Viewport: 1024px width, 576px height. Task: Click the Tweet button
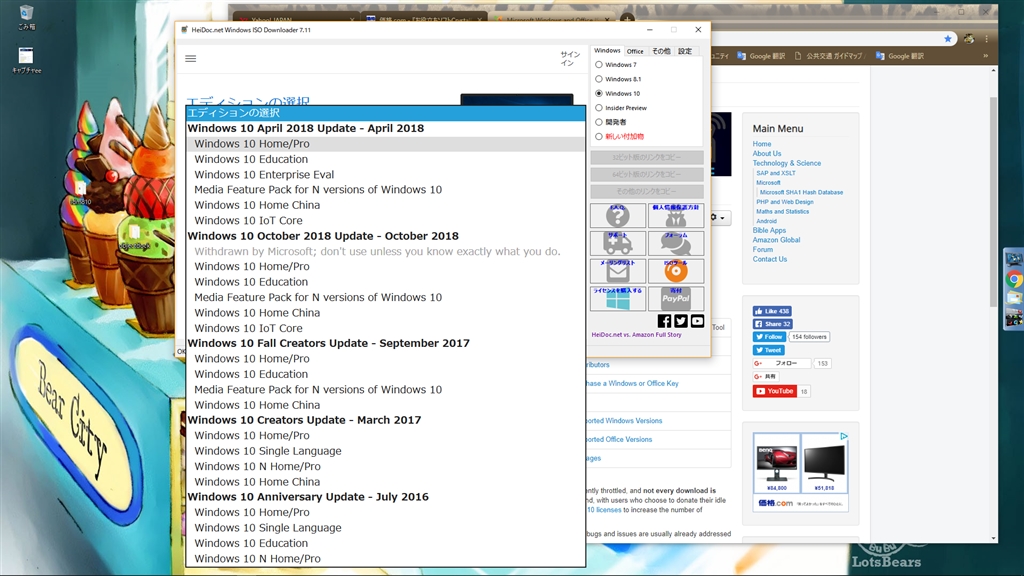(x=768, y=350)
